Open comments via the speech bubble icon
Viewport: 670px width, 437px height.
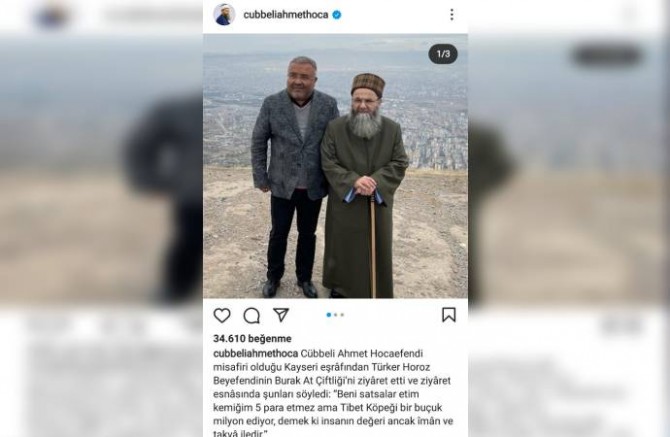[252, 316]
